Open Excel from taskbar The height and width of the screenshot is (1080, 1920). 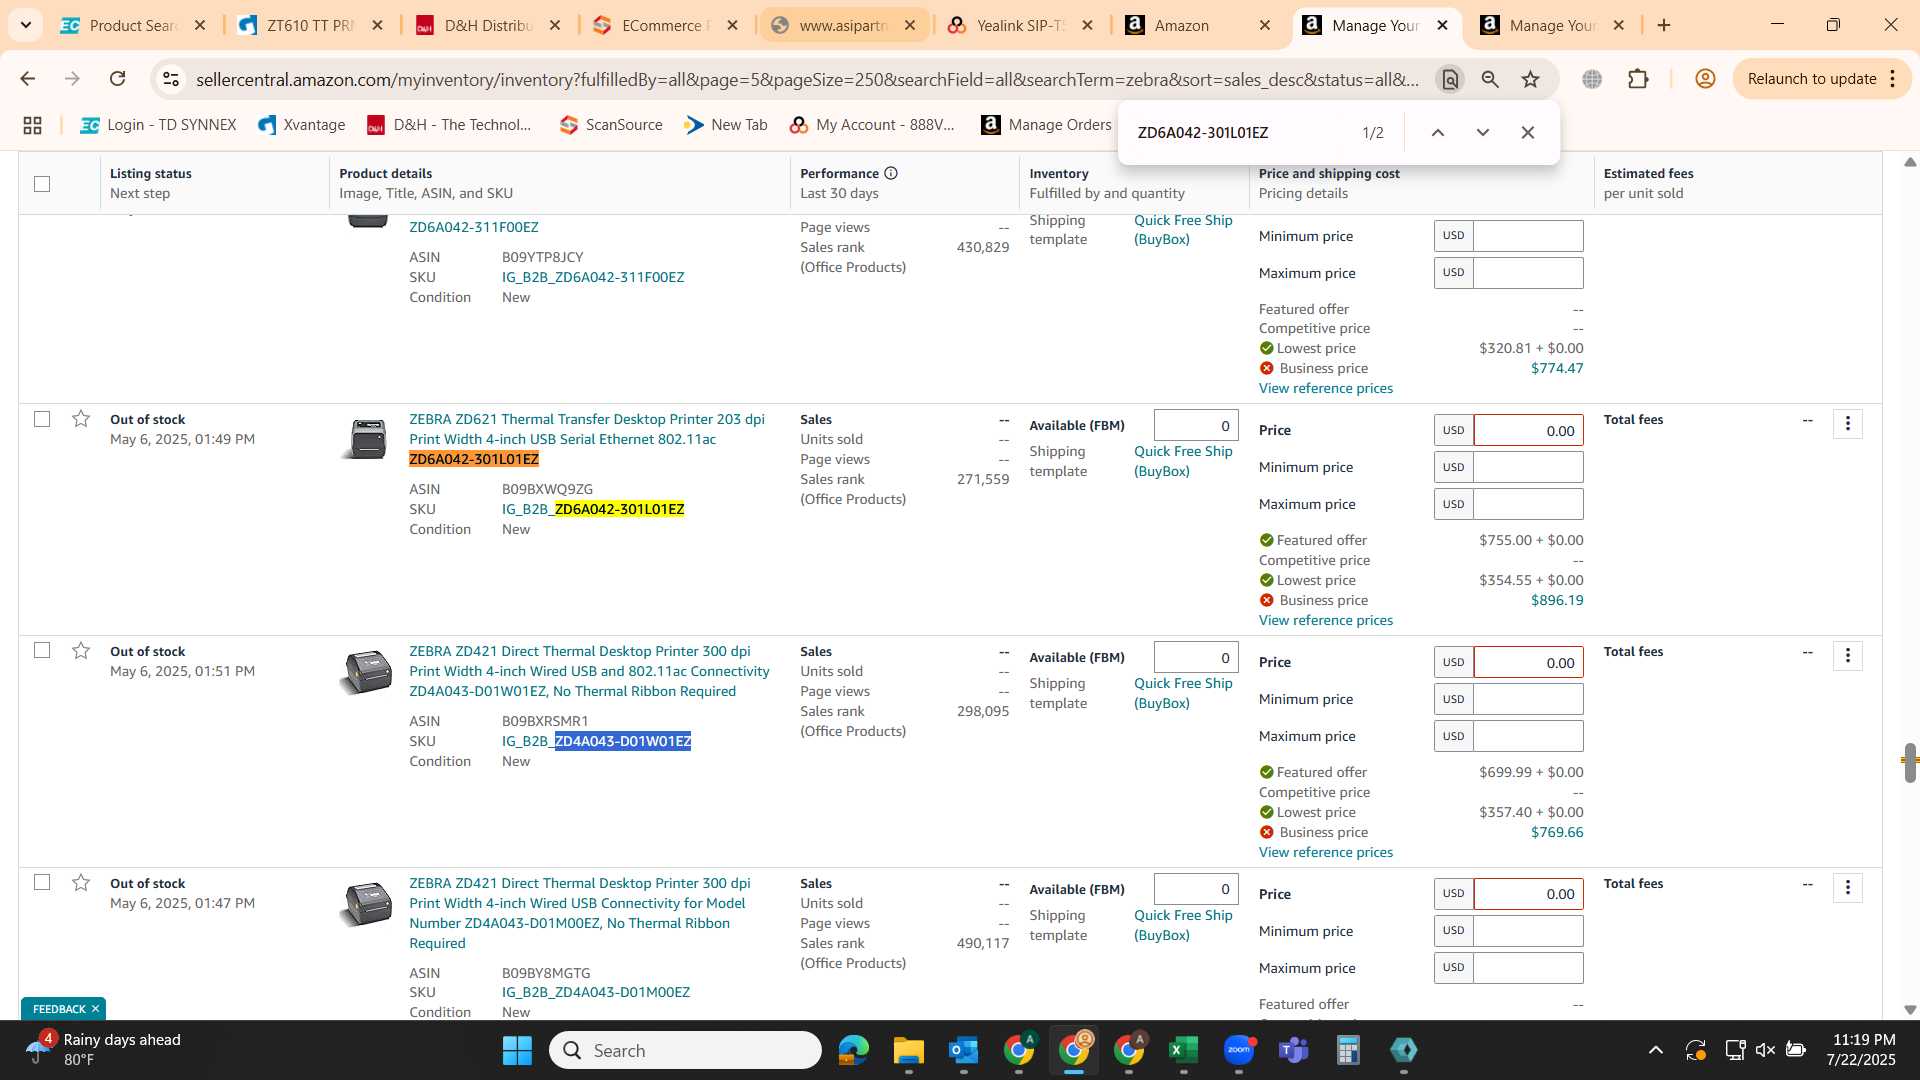point(1184,1050)
